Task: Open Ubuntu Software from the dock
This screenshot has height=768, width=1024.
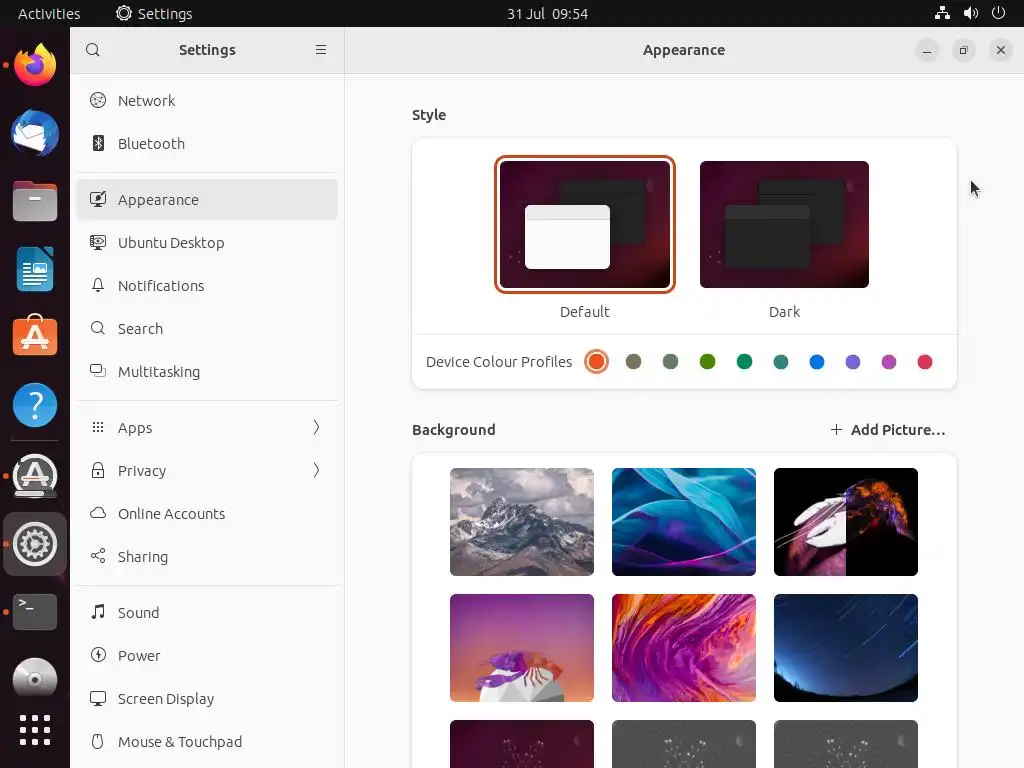Action: pyautogui.click(x=35, y=336)
